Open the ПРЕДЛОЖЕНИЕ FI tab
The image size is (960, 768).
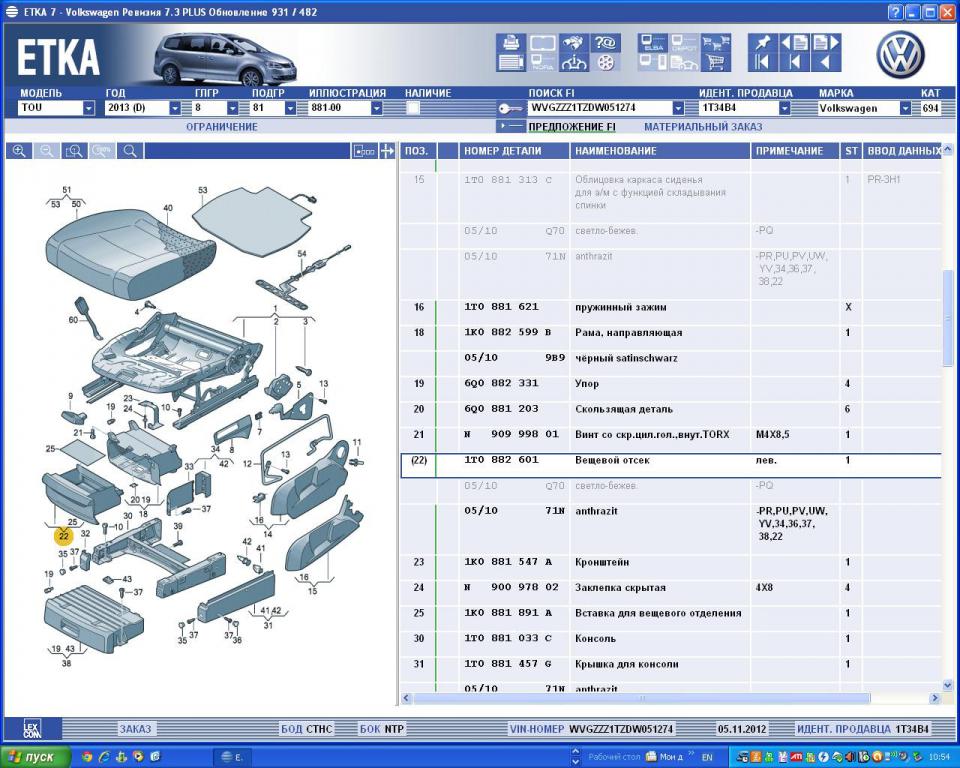(x=572, y=127)
